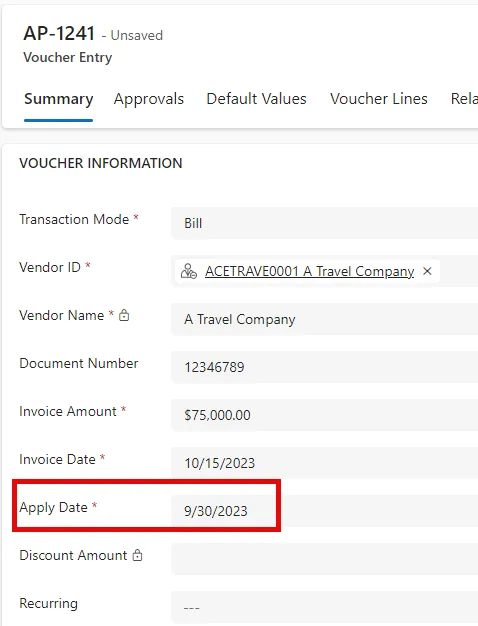Click the Invoice Date label
The image size is (478, 626).
[x=58, y=459]
